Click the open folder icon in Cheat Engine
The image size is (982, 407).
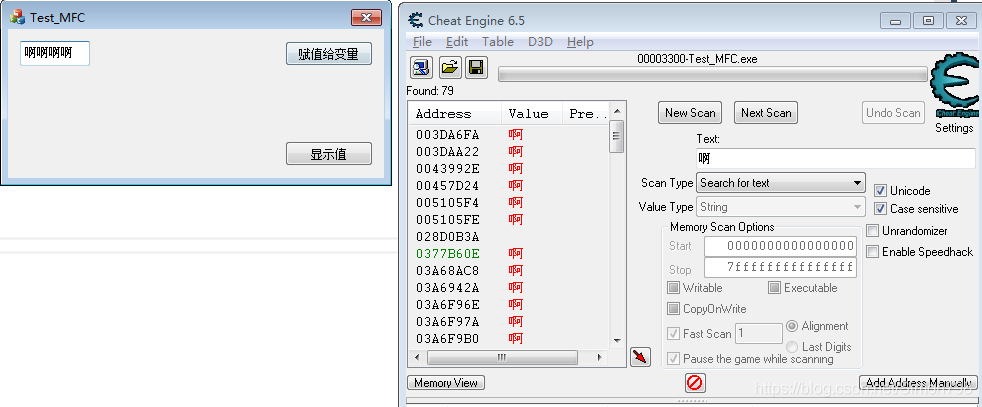pos(449,67)
